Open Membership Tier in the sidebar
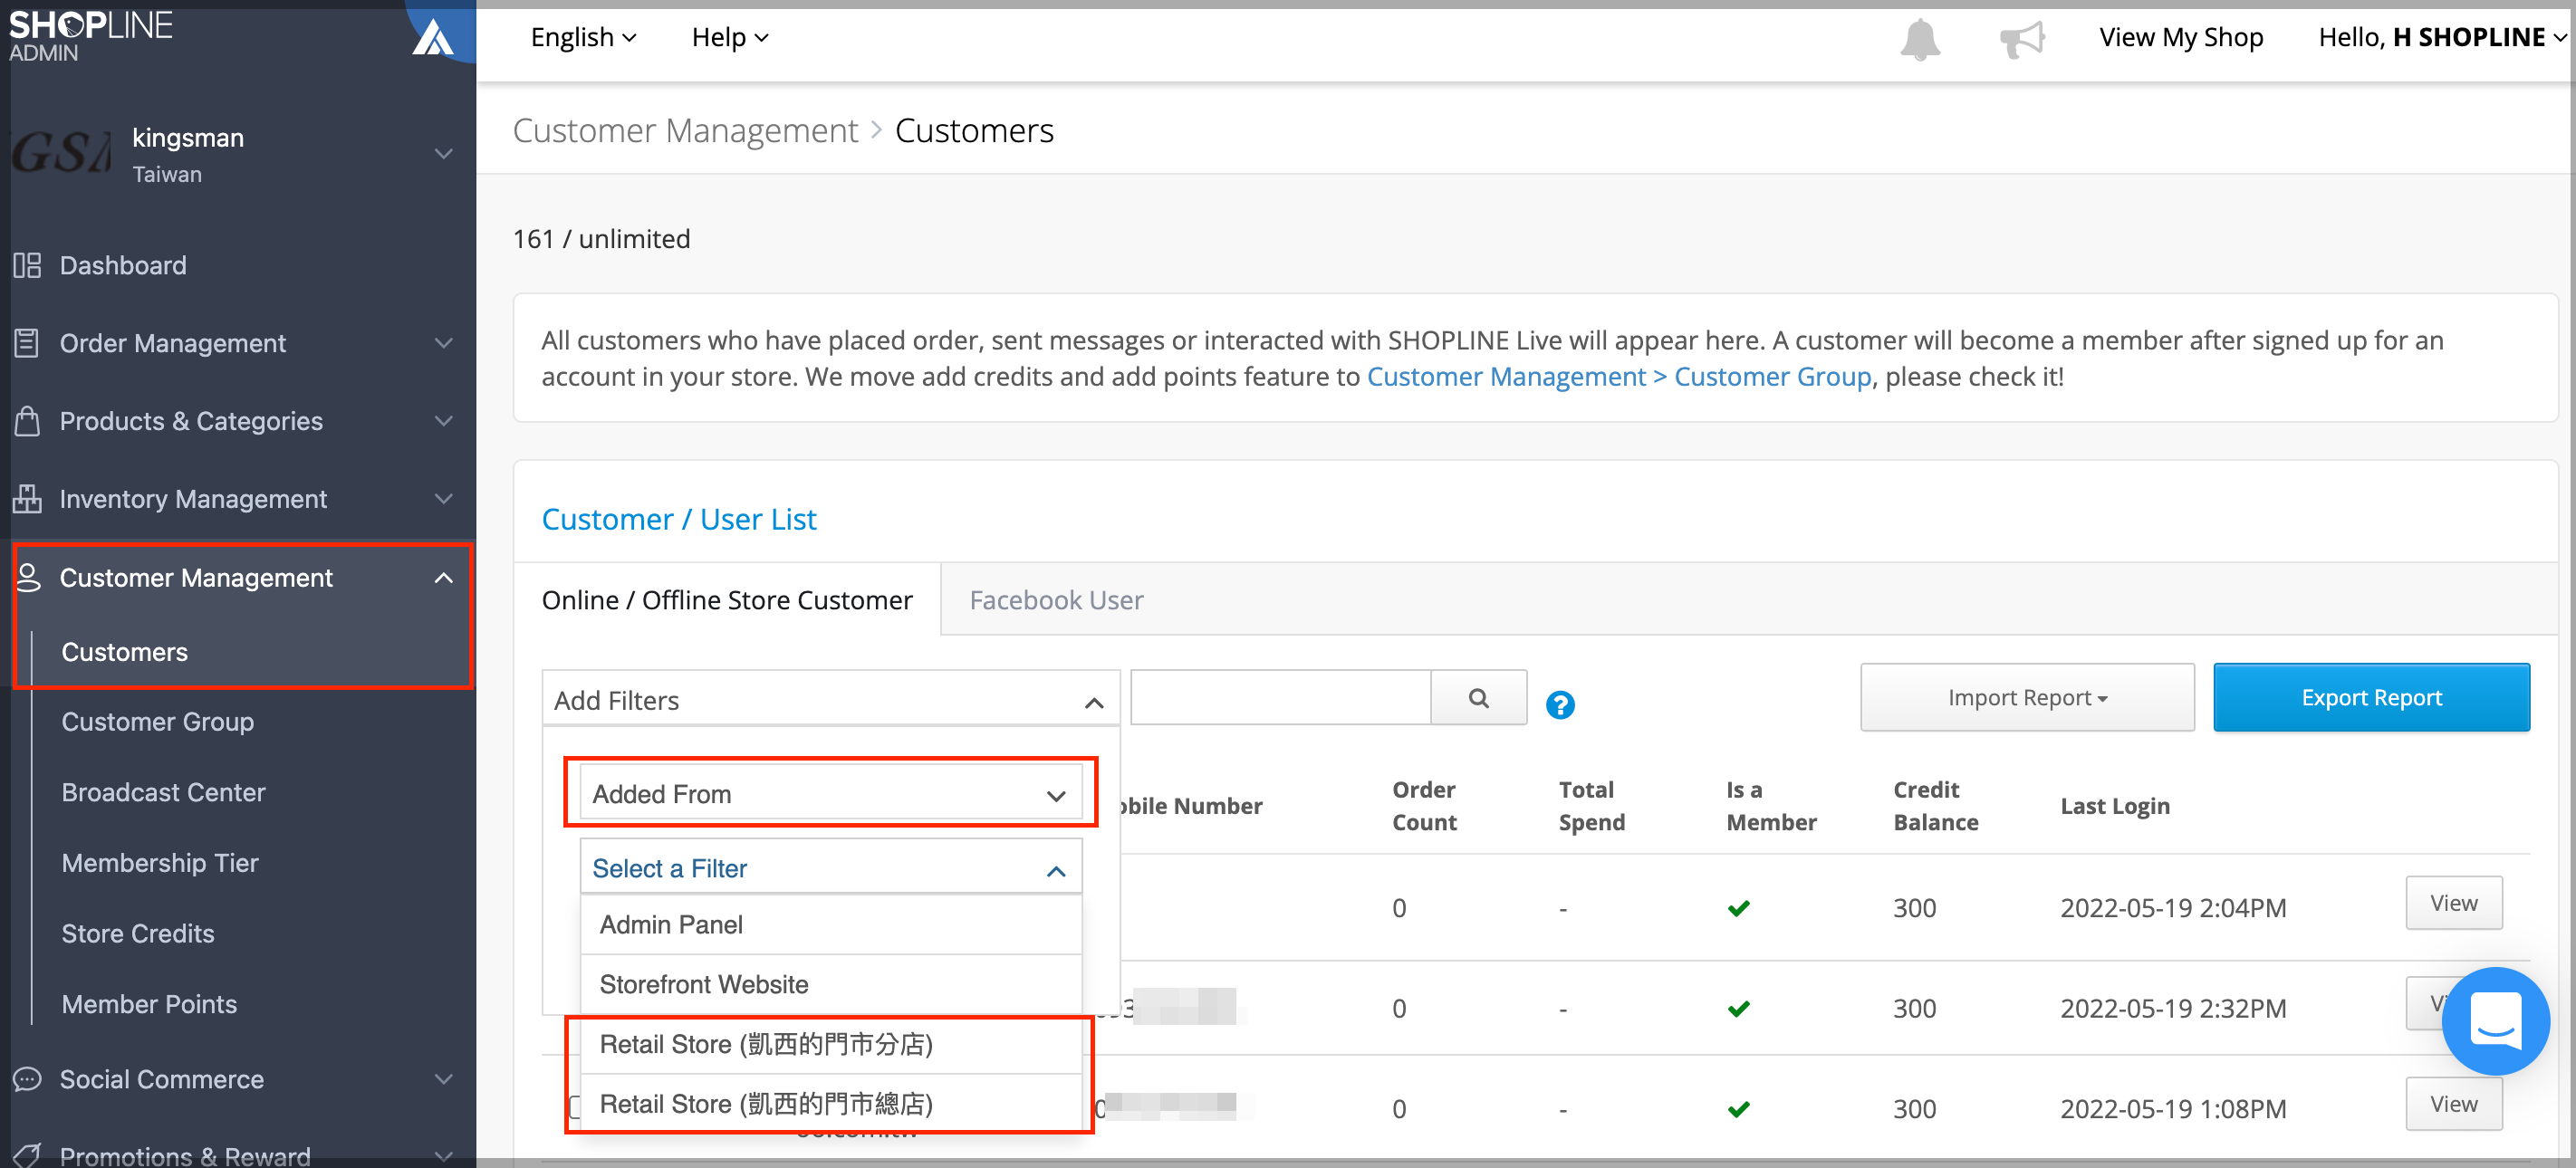Screen dimensions: 2576x1168 [159, 862]
